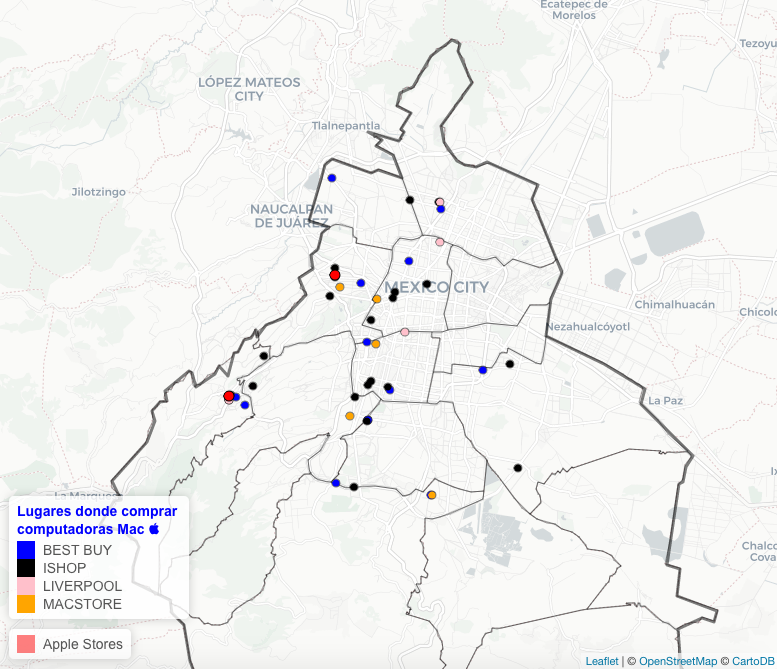Click the easternmost blue Best Buy marker

483,370
